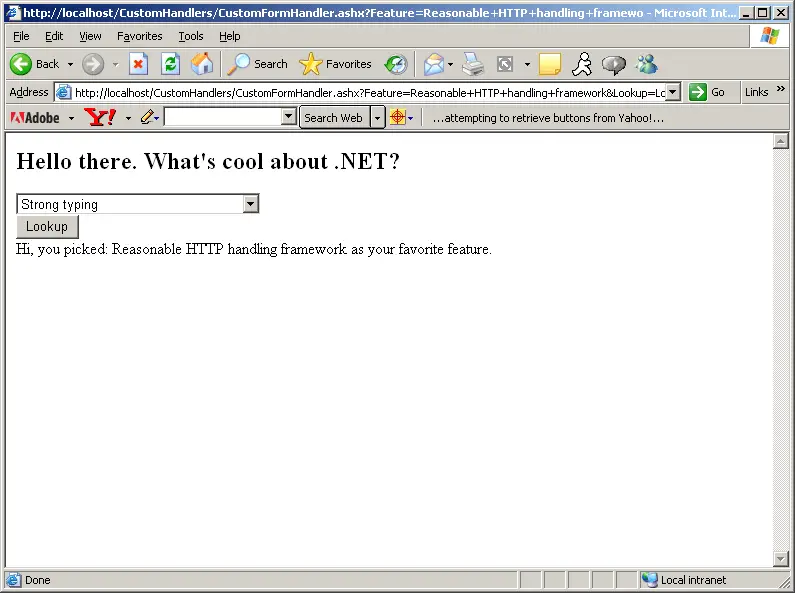The width and height of the screenshot is (795, 593).
Task: Click the Windows flag throbber logo
Action: pyautogui.click(x=770, y=36)
